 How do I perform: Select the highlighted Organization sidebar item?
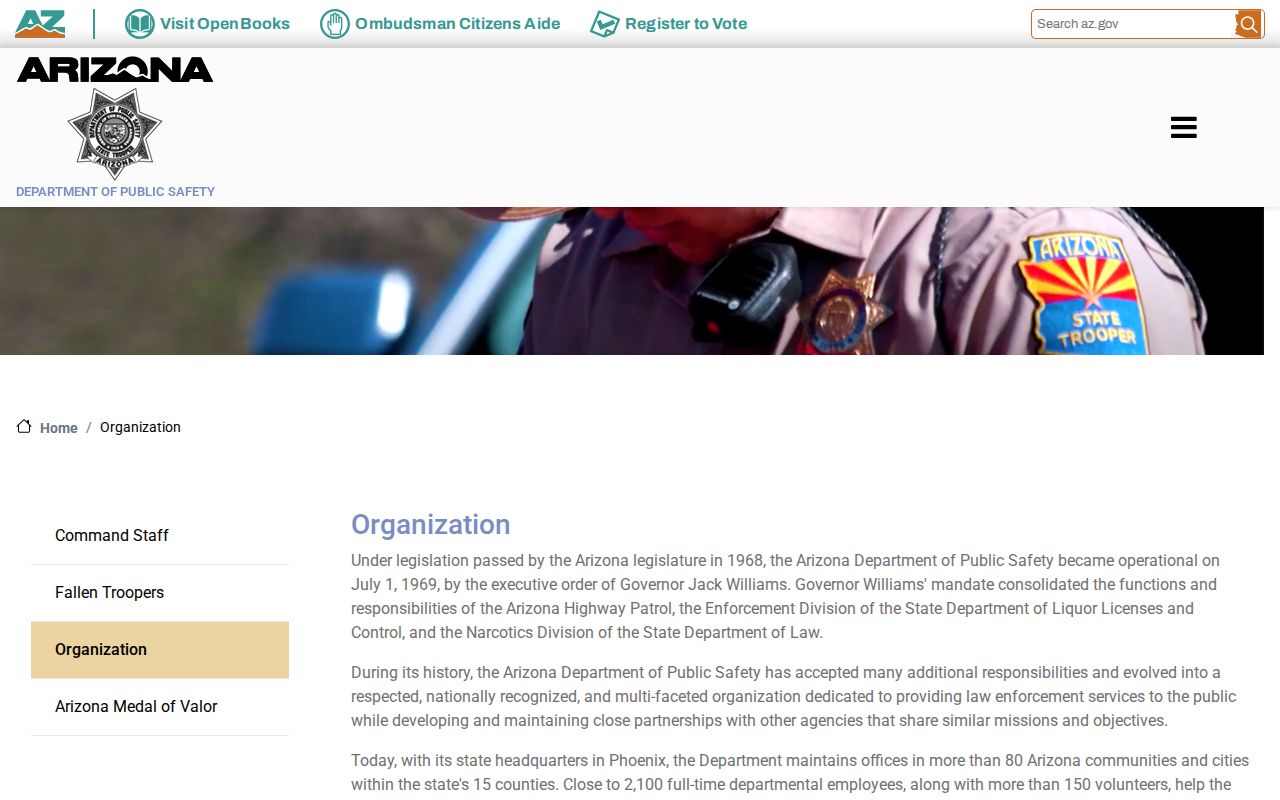pyautogui.click(x=160, y=650)
